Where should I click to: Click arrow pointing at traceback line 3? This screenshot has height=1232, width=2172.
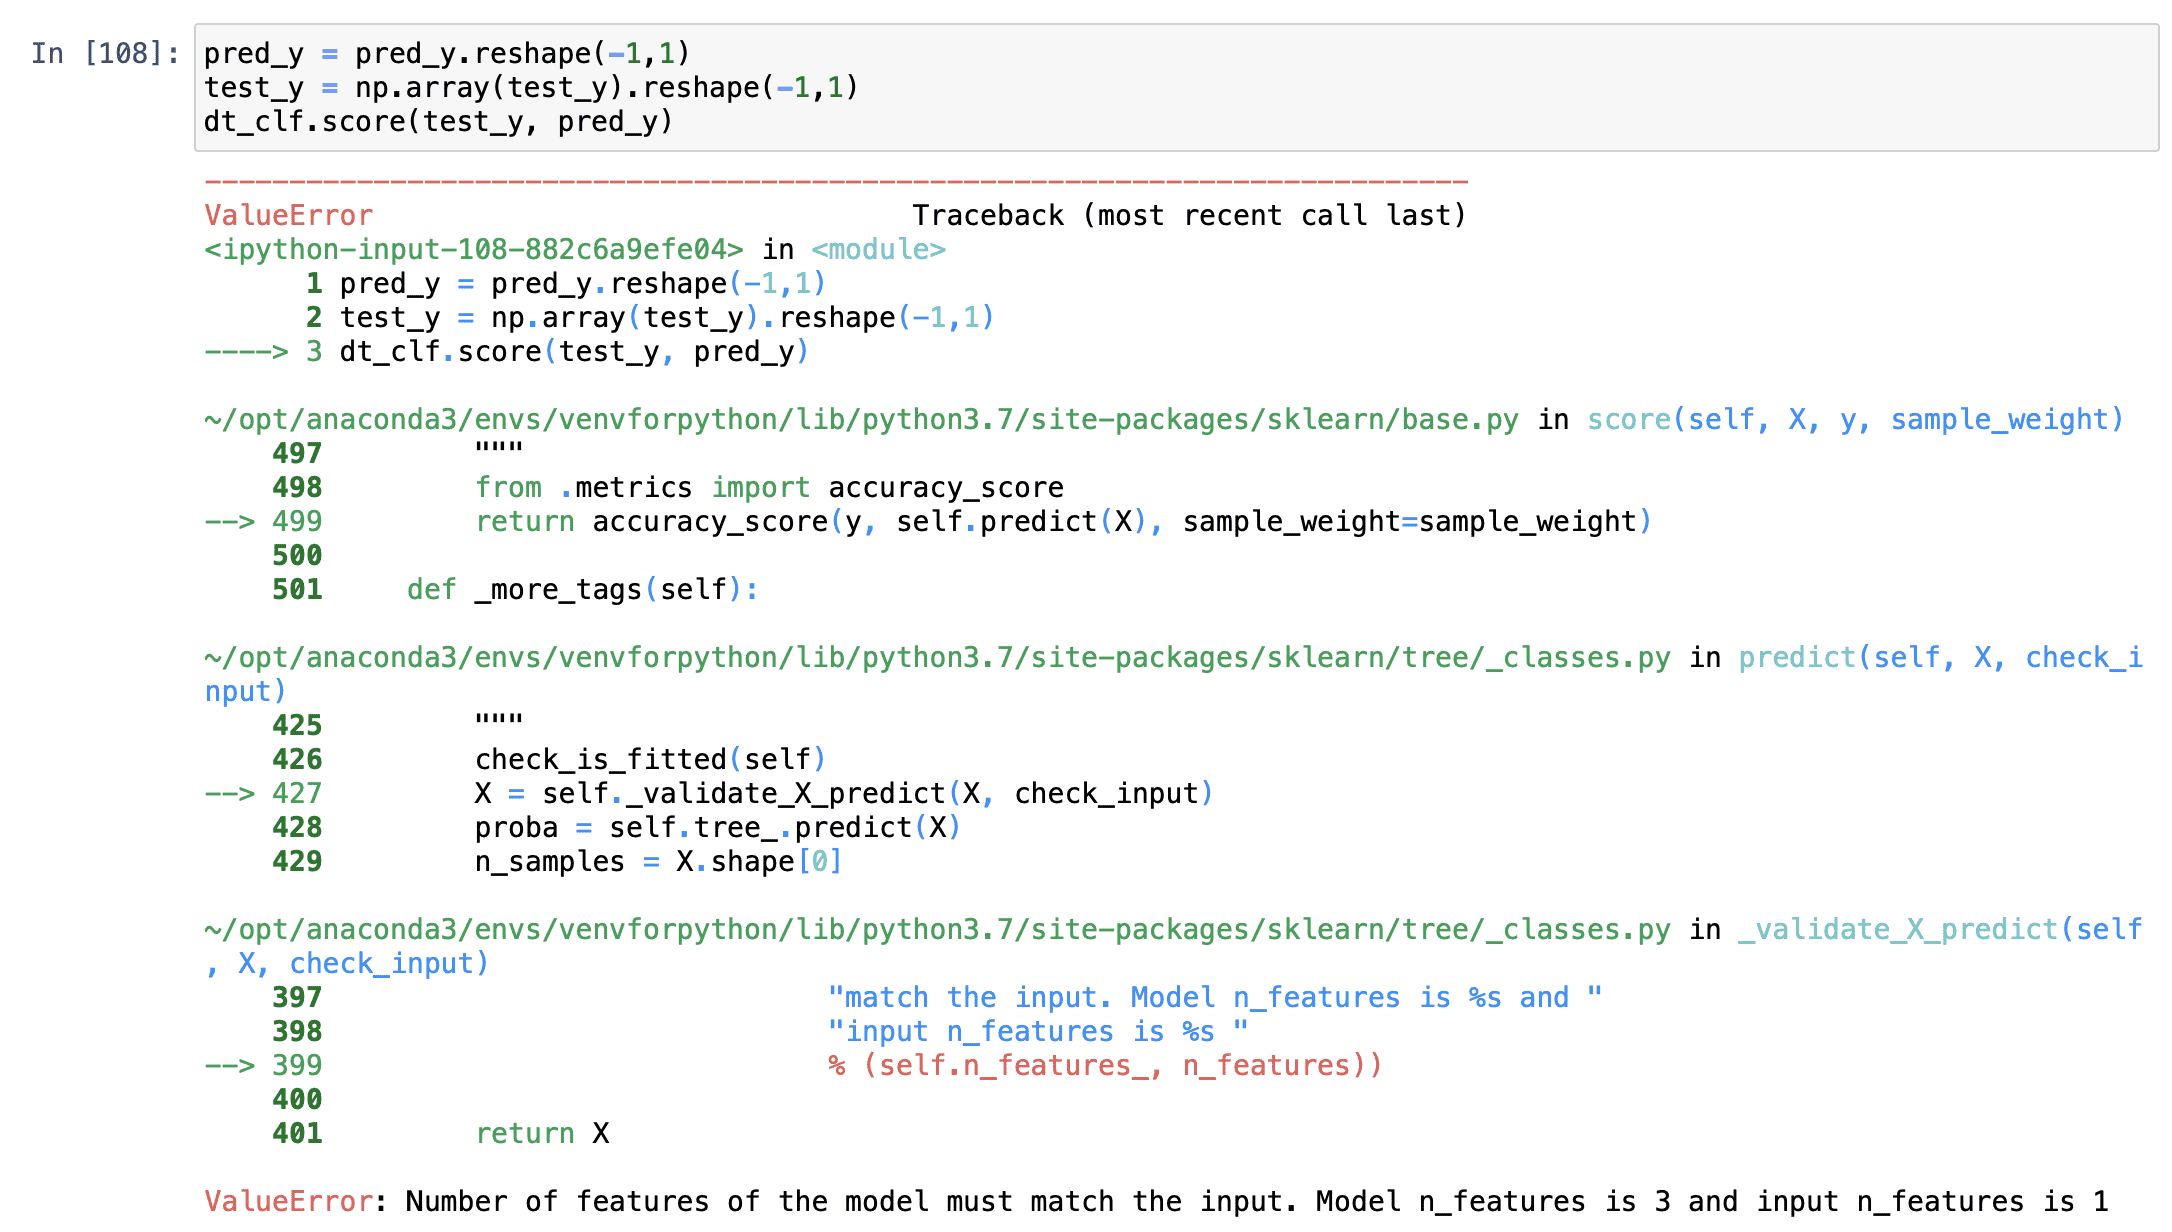[x=246, y=352]
